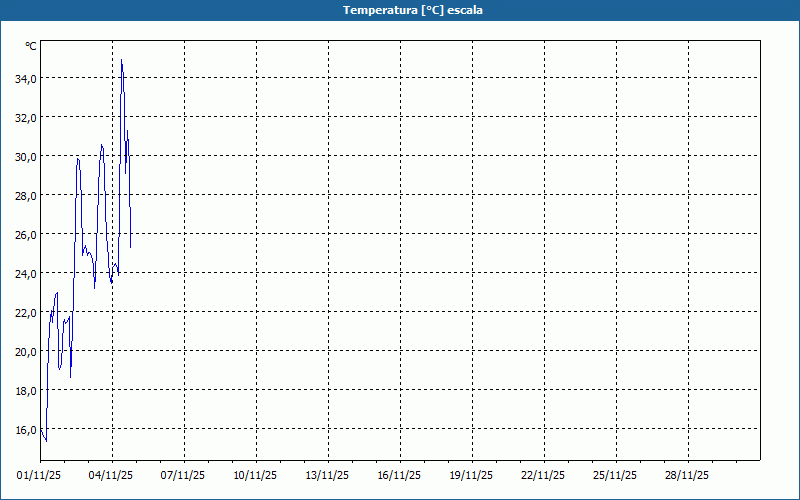The height and width of the screenshot is (500, 800).
Task: Select the 04/11/25 date label
Action: [x=112, y=475]
